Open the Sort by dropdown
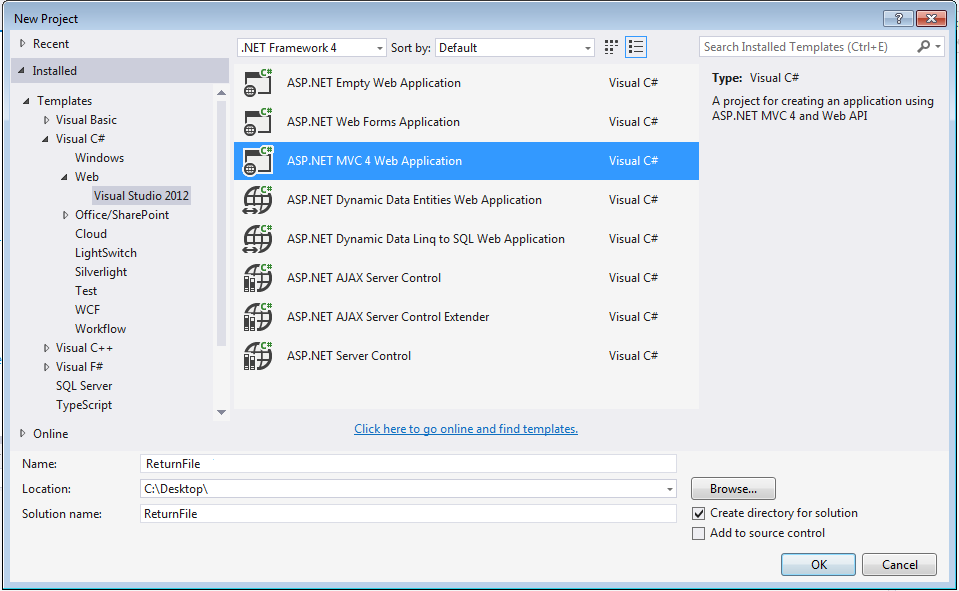Image resolution: width=959 pixels, height=591 pixels. pos(514,48)
